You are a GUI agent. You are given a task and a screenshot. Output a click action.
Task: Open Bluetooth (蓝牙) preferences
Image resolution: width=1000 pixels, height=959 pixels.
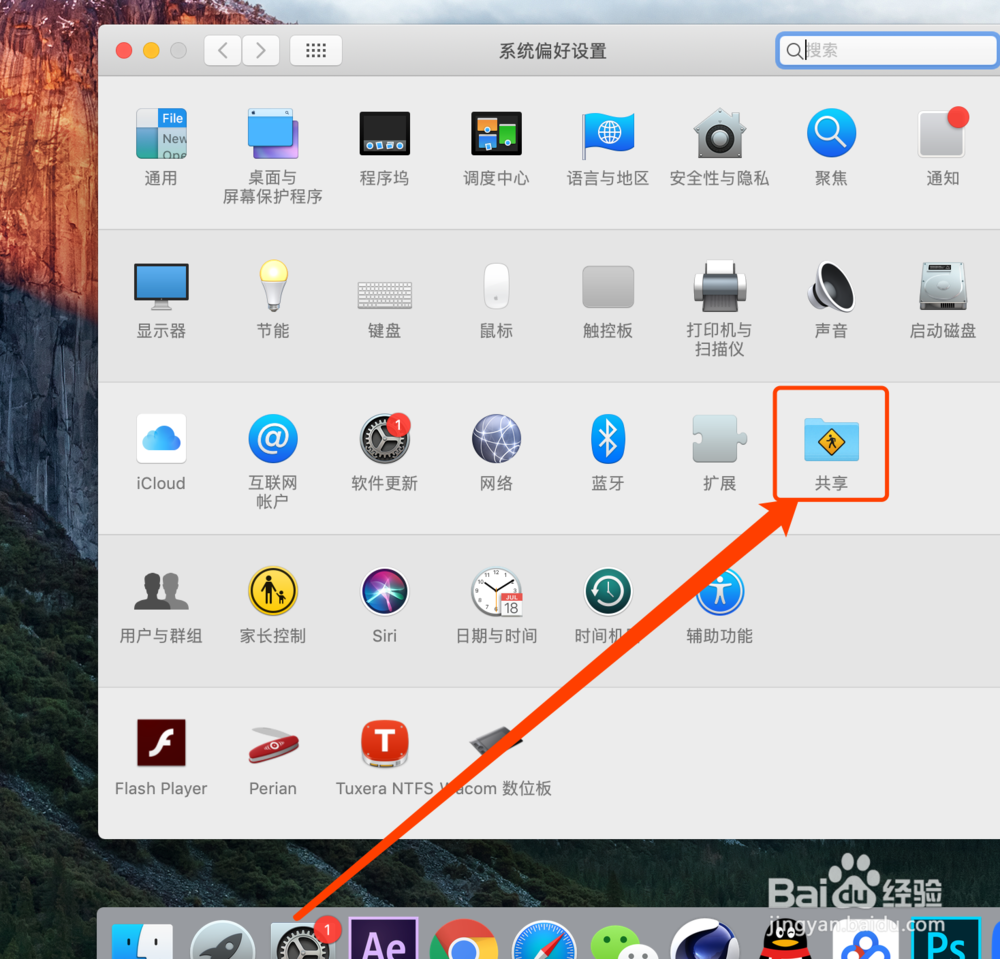coord(608,438)
